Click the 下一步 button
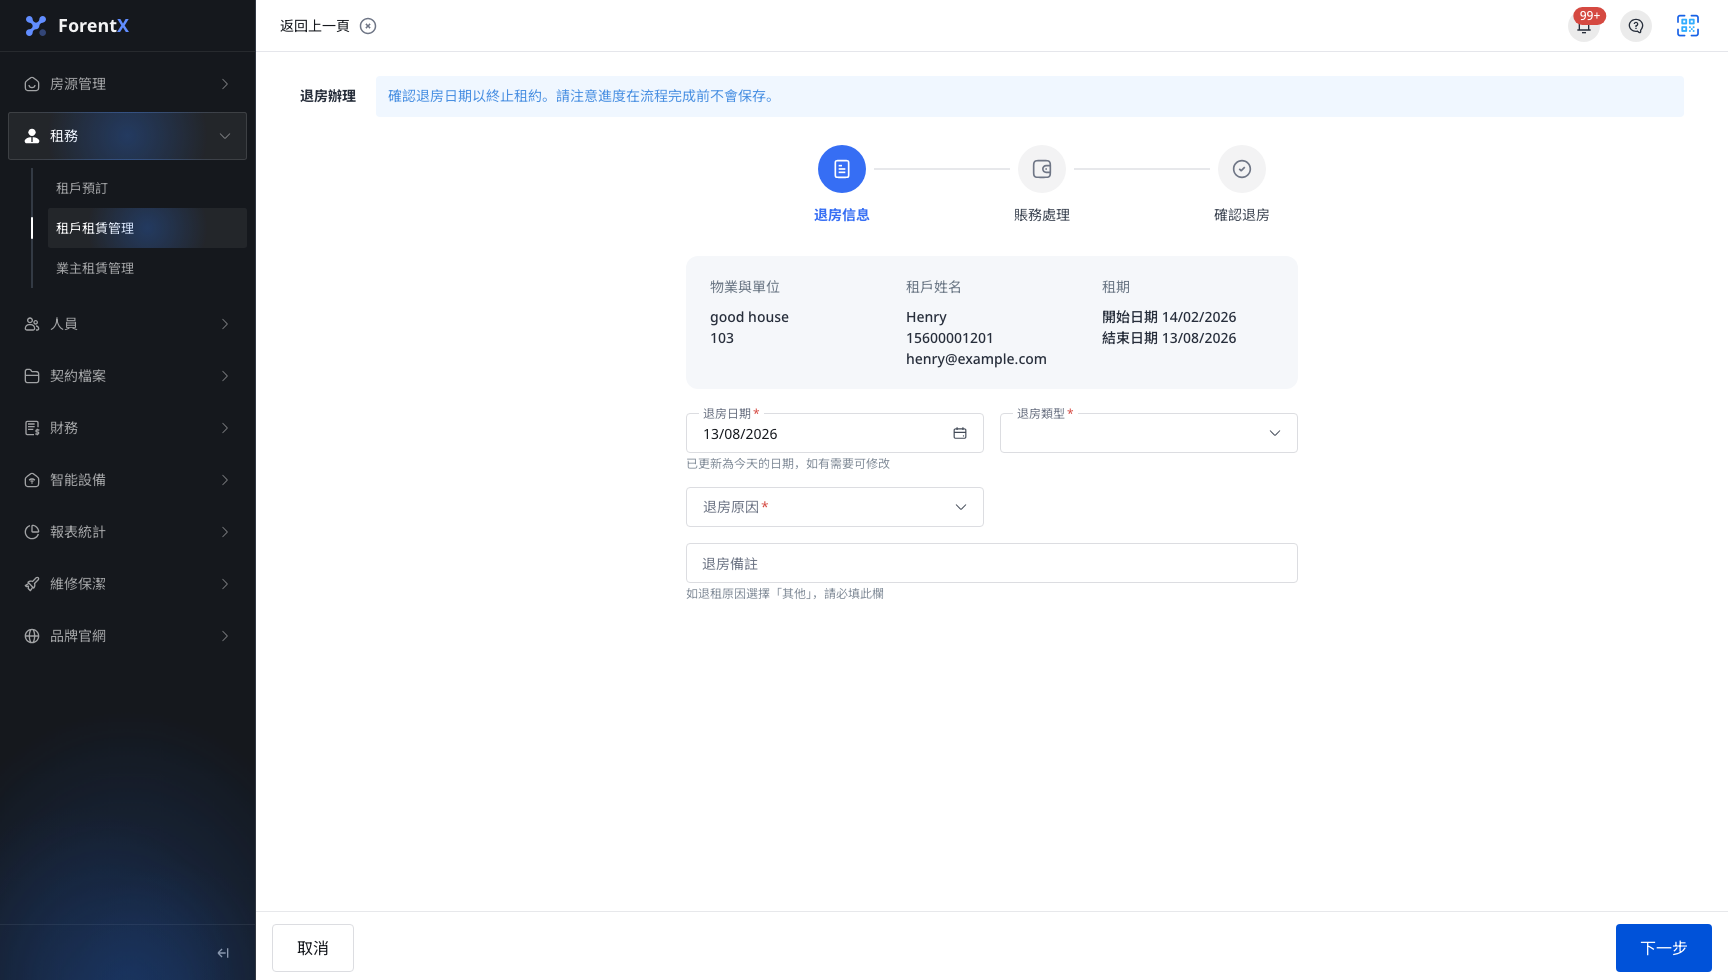The height and width of the screenshot is (980, 1728). point(1664,948)
